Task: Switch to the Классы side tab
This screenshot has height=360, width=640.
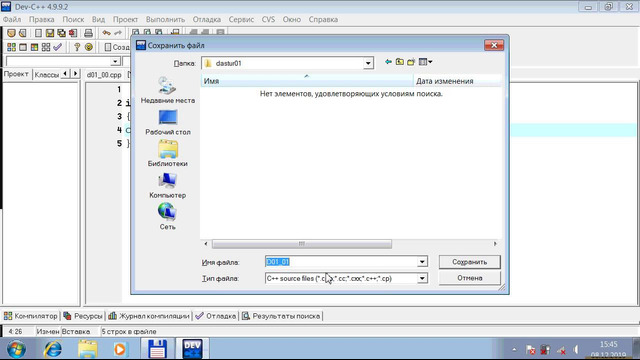Action: coord(47,75)
